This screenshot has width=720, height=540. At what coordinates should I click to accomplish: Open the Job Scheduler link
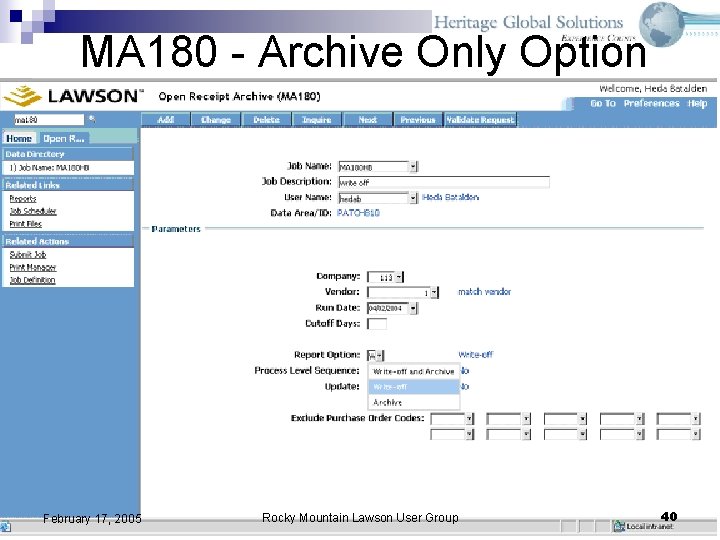33,211
